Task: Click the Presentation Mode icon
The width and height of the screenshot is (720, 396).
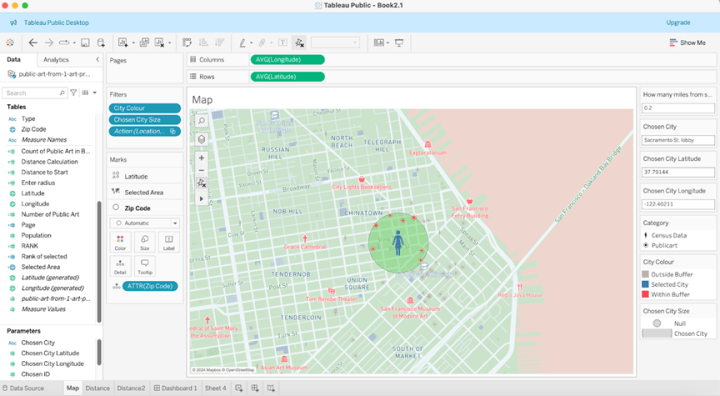Action: tap(399, 43)
